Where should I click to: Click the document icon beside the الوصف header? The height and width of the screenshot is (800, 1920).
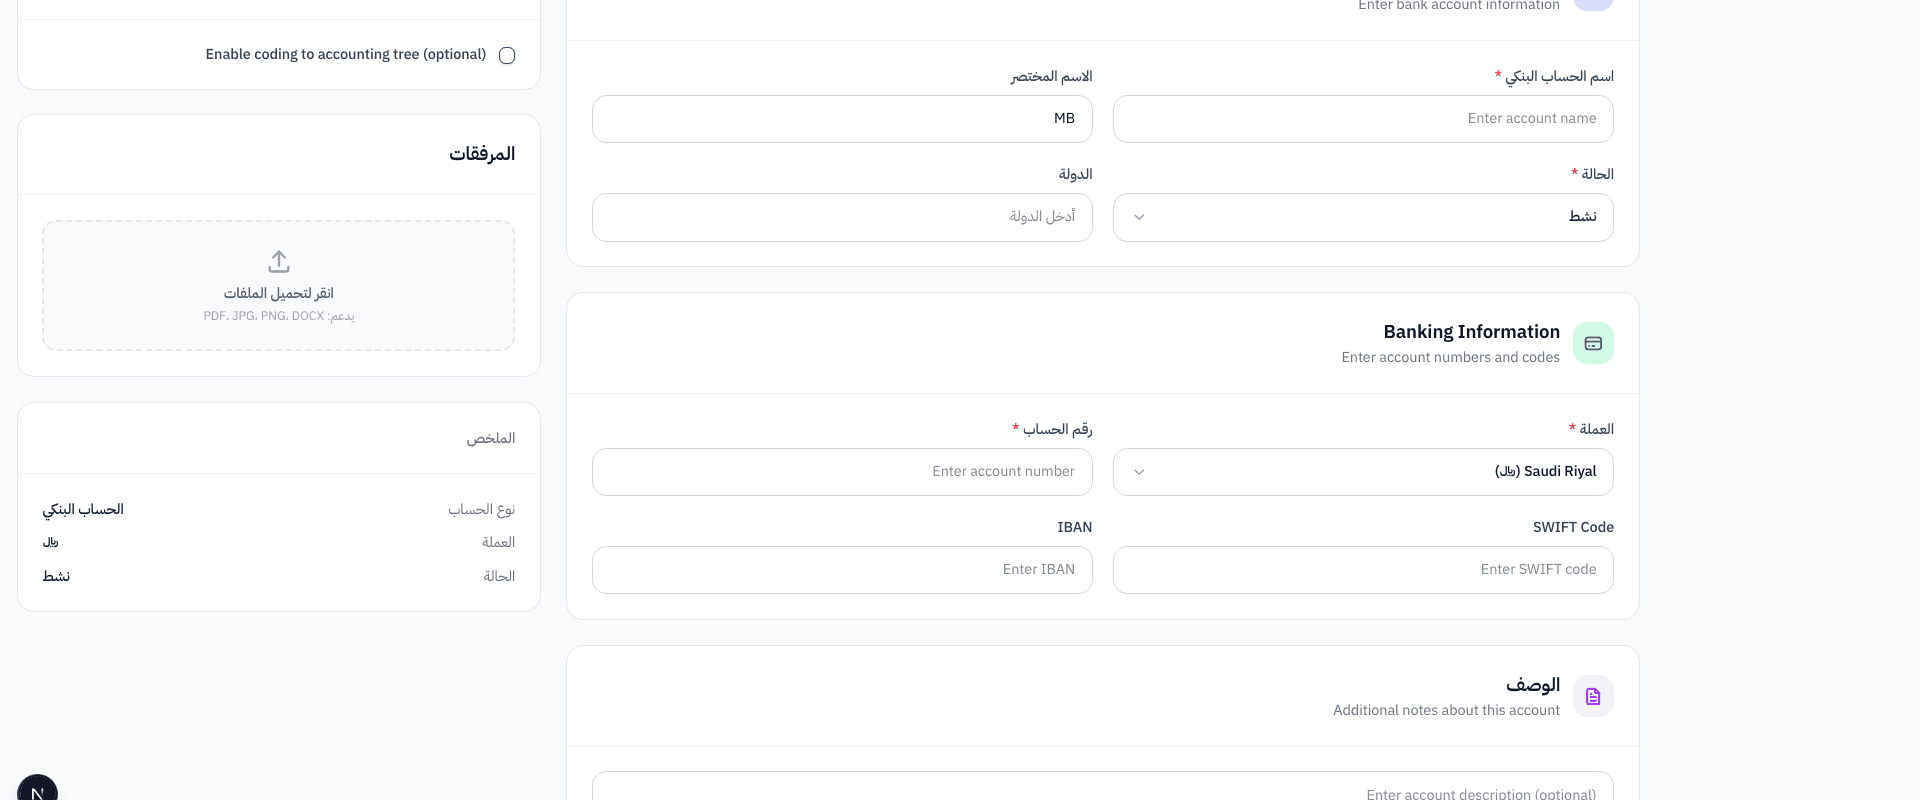1593,695
